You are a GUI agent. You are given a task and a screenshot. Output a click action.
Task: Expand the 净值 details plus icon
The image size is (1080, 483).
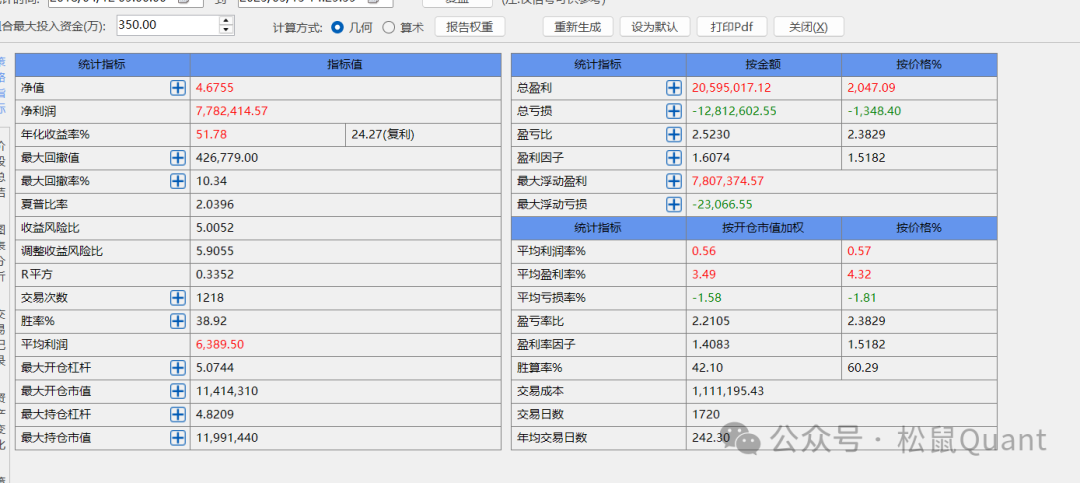[x=178, y=88]
